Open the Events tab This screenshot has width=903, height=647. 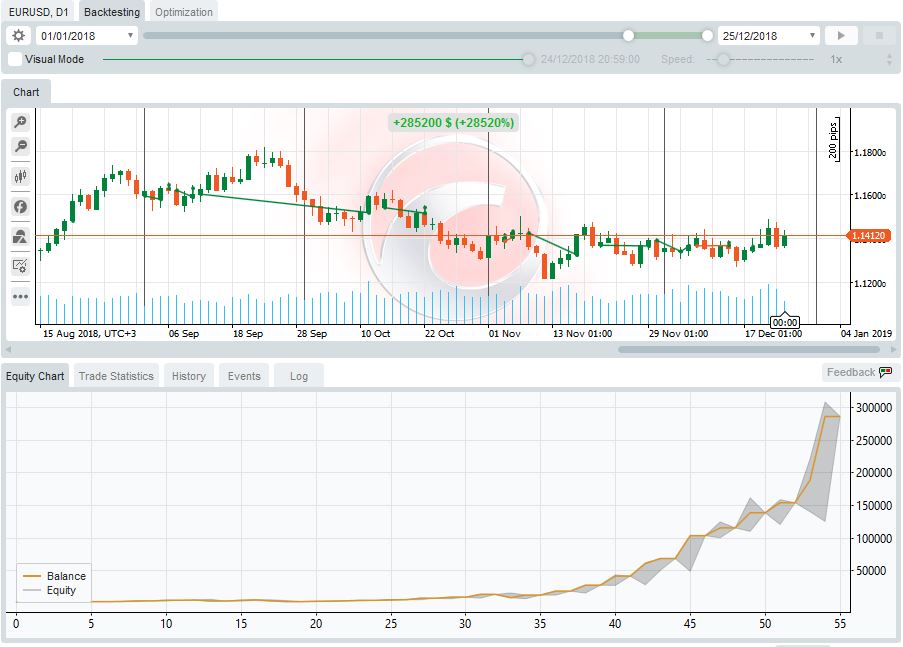pyautogui.click(x=244, y=376)
